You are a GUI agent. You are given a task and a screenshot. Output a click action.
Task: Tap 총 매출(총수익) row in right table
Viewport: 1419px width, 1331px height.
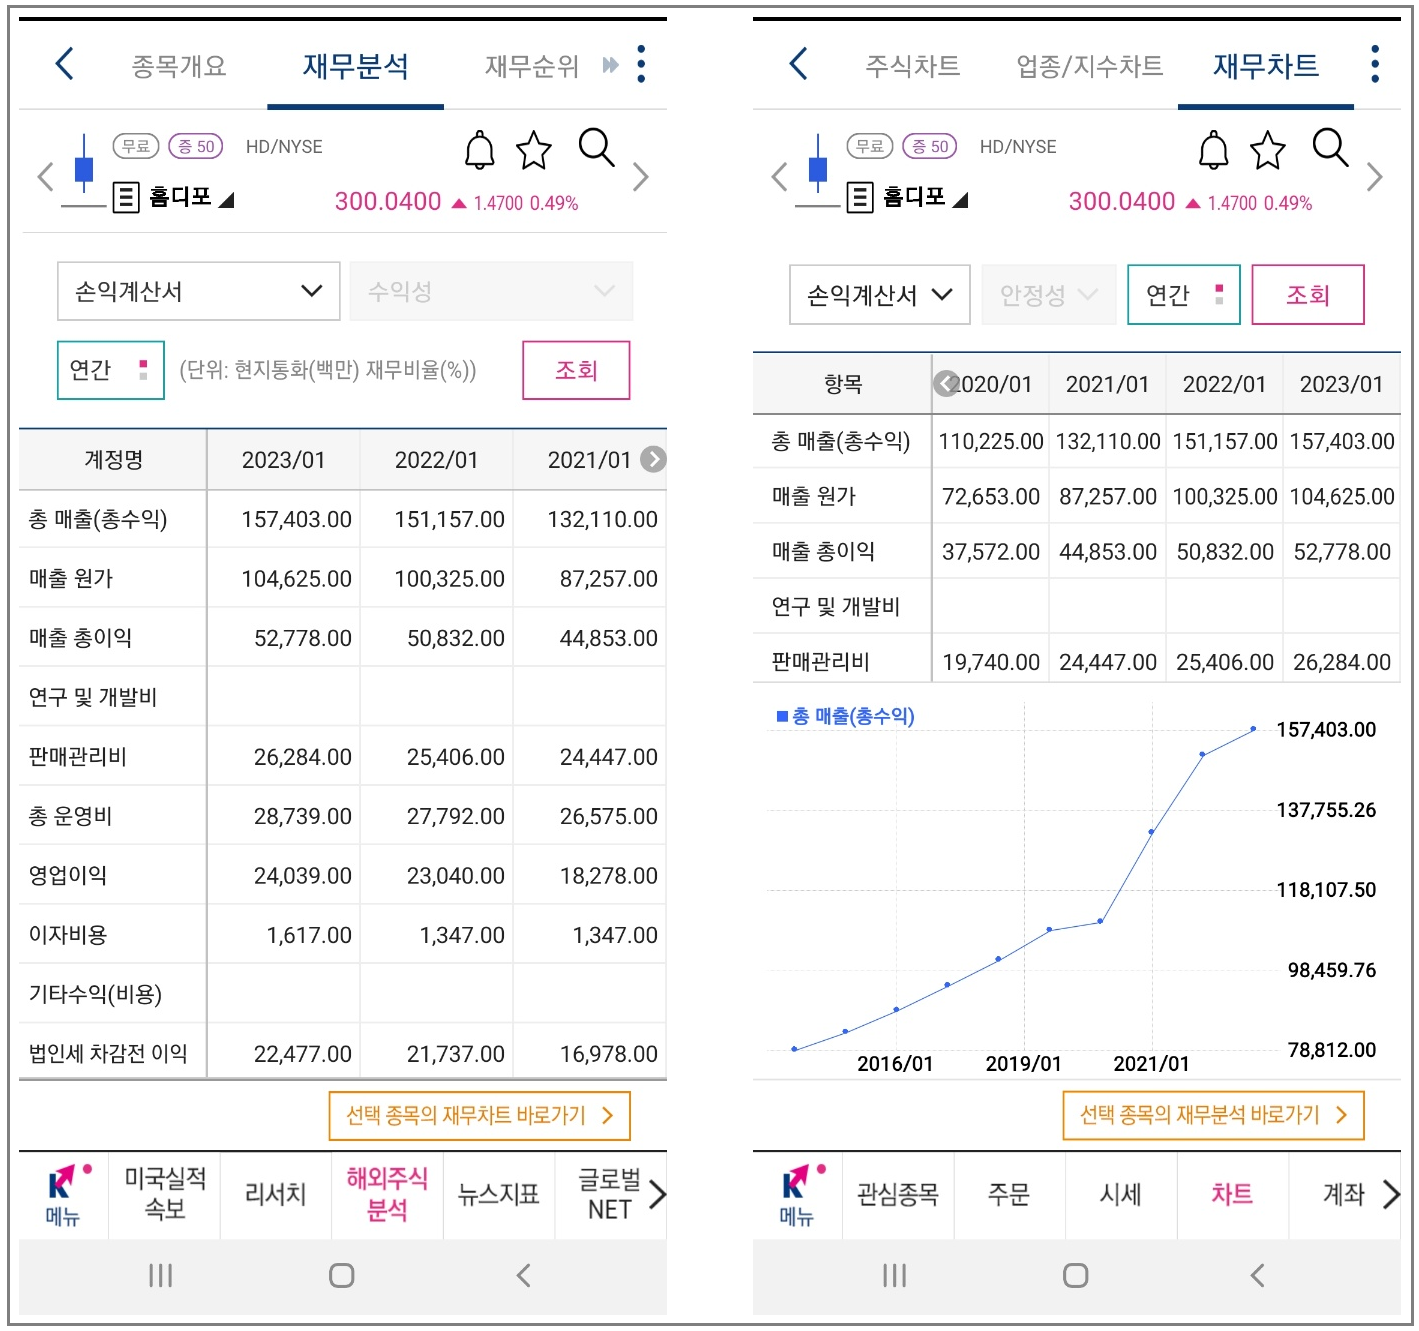point(1076,441)
